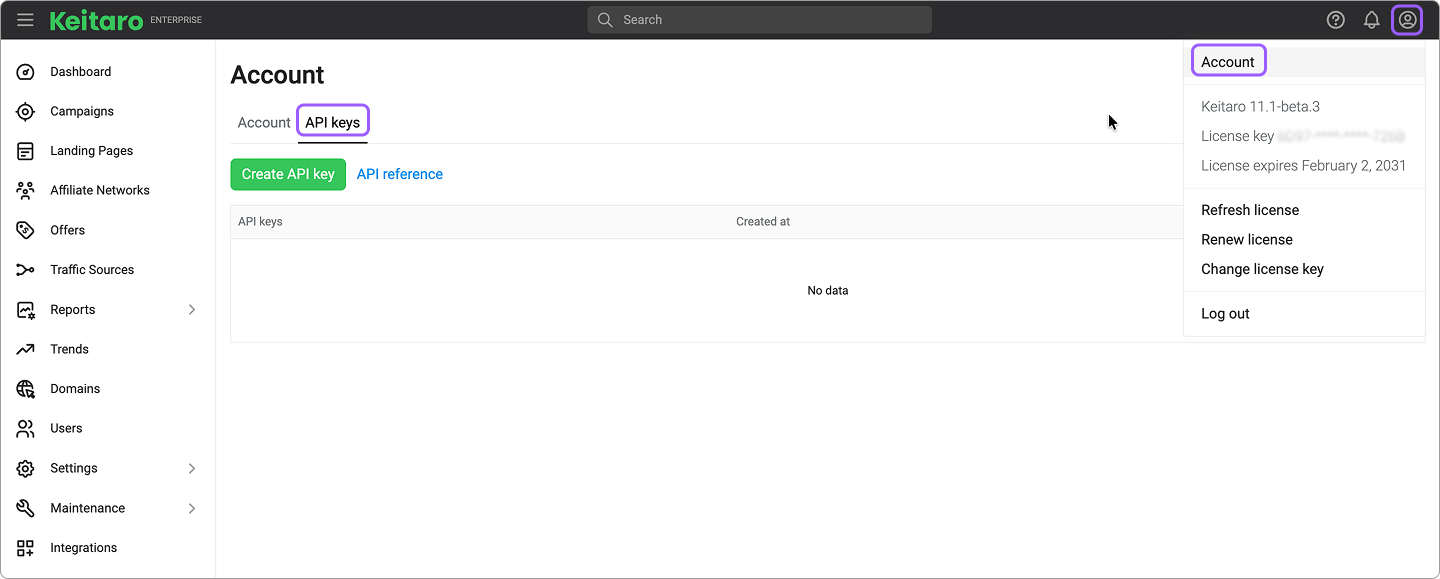Open the notifications bell icon
The image size is (1440, 579).
click(1372, 20)
